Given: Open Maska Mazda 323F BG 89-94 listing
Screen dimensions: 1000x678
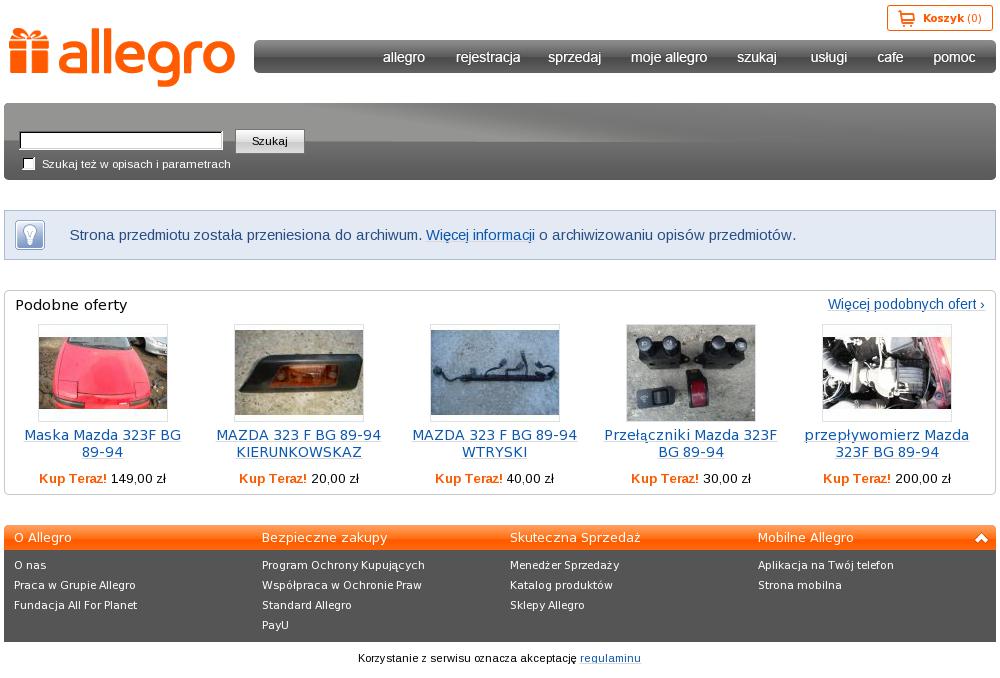Looking at the screenshot, I should click(x=103, y=443).
